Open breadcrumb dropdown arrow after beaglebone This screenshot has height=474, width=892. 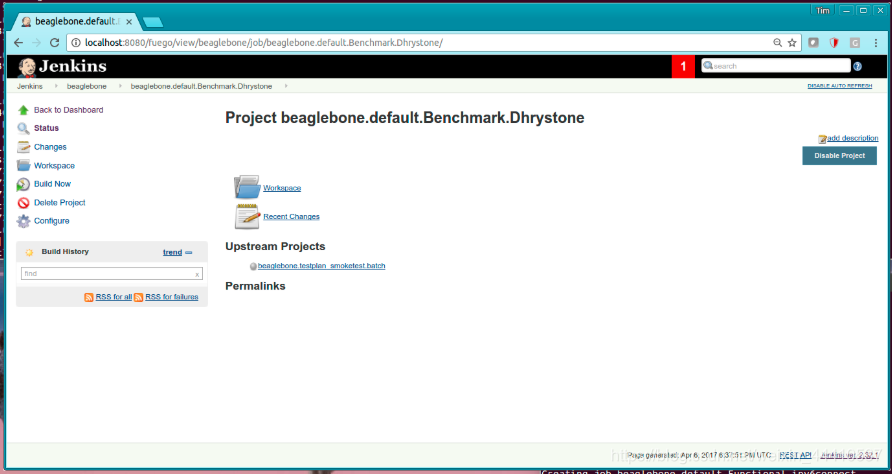tap(120, 86)
